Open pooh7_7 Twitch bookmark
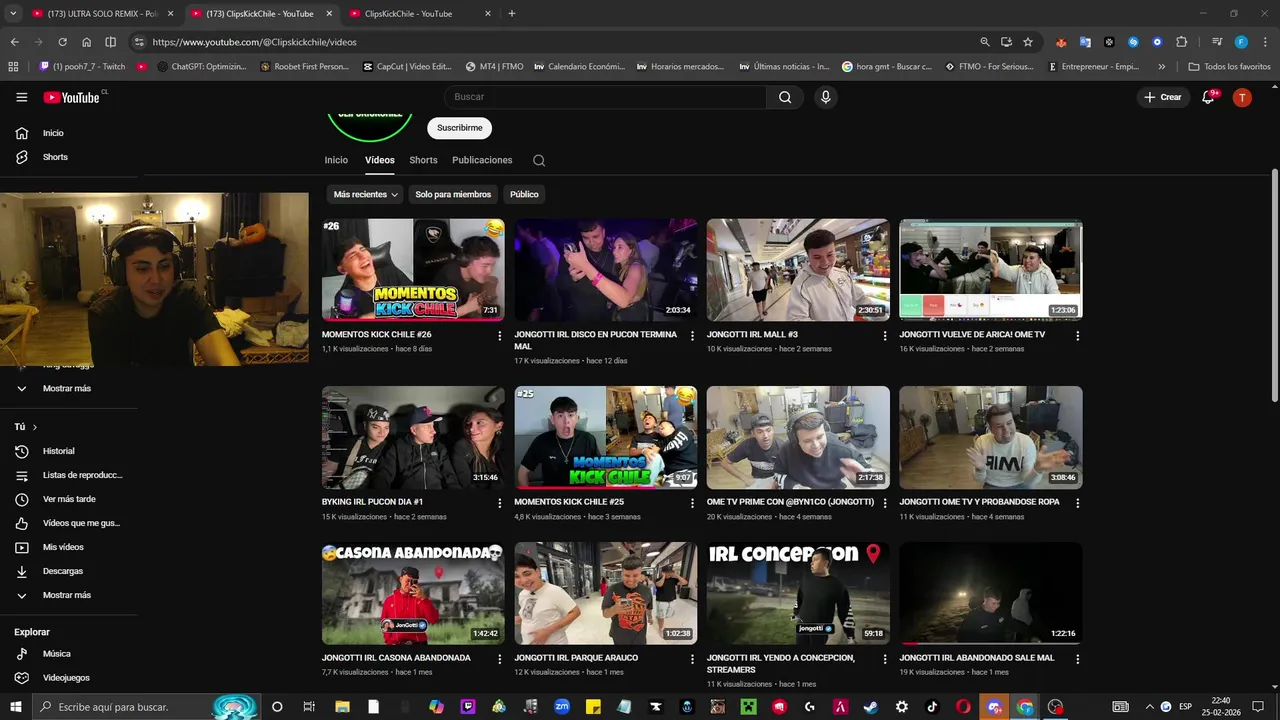 click(x=82, y=67)
